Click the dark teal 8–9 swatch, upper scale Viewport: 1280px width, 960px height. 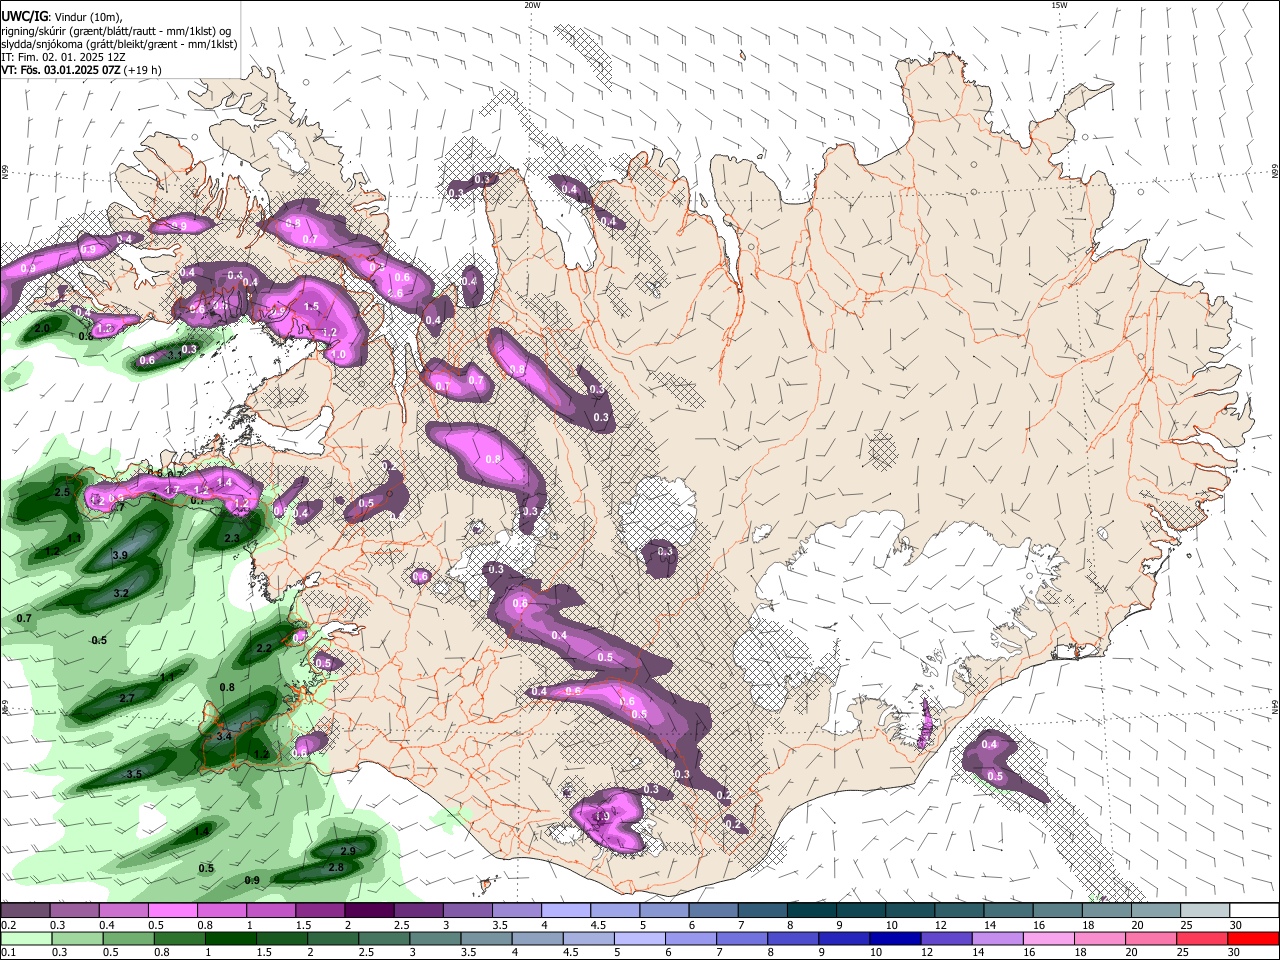810,911
